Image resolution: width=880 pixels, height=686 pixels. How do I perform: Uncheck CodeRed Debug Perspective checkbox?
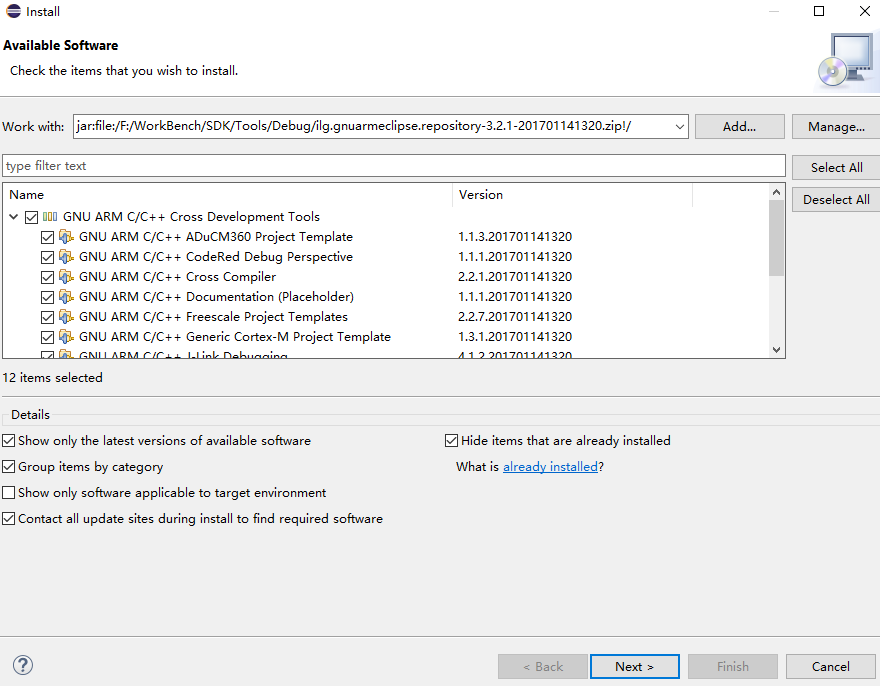(48, 258)
